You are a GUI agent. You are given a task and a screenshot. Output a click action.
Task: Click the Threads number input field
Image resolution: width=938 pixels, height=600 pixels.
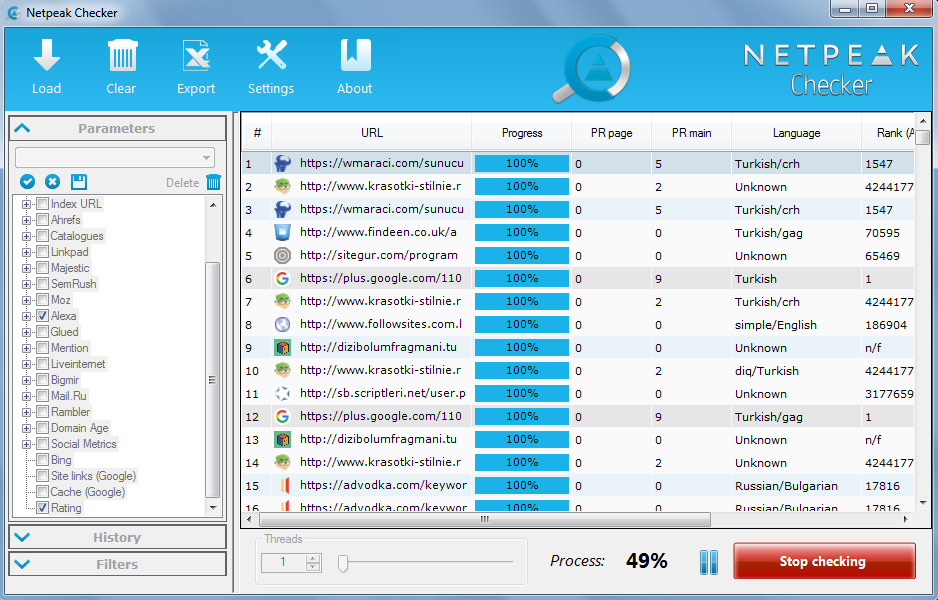284,562
